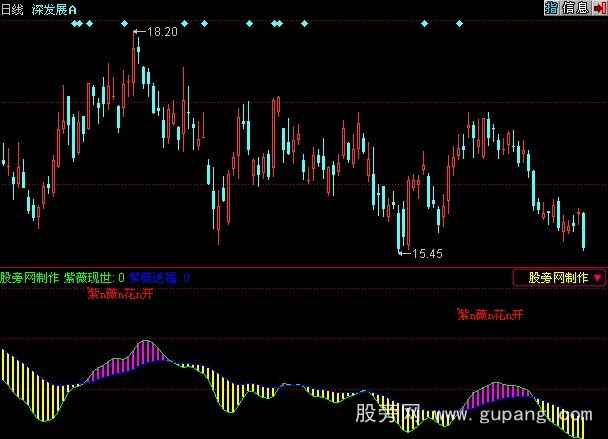Image resolution: width=608 pixels, height=439 pixels.
Task: Click green 股旁网制作 indicator name at left
Action: coord(29,277)
